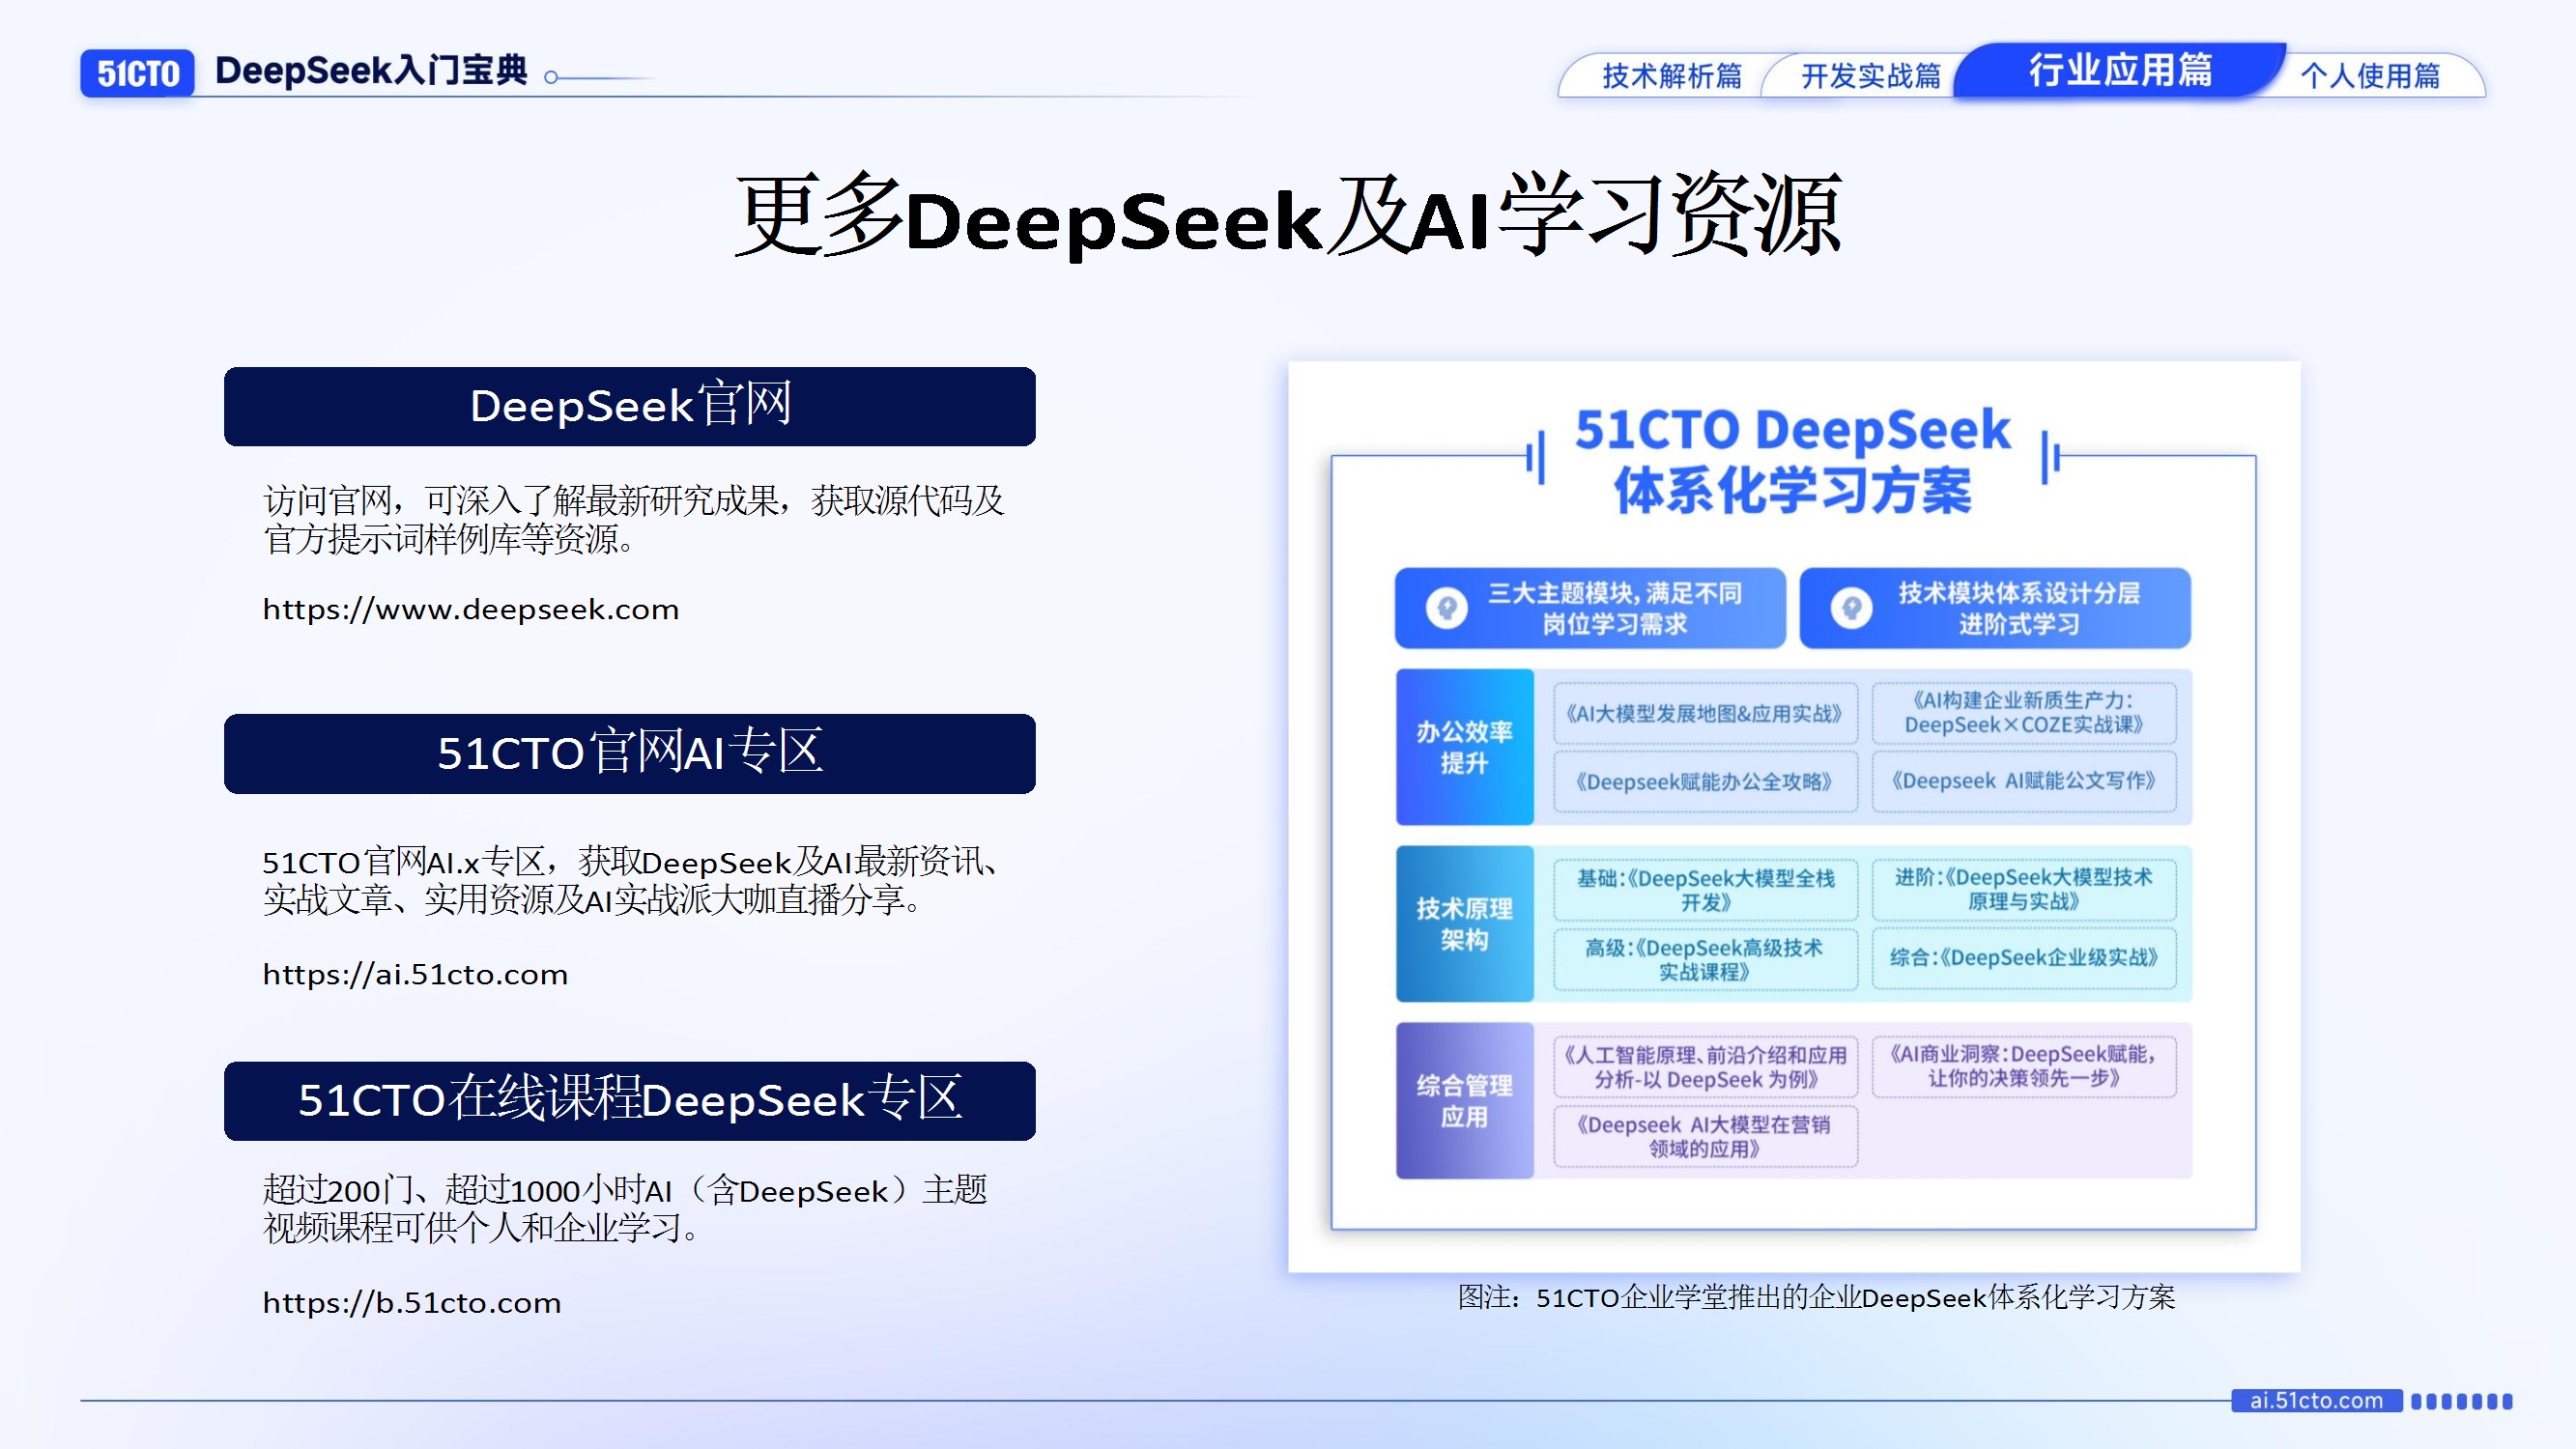
Task: Switch to the 开发实战篇 tab
Action: point(1870,76)
